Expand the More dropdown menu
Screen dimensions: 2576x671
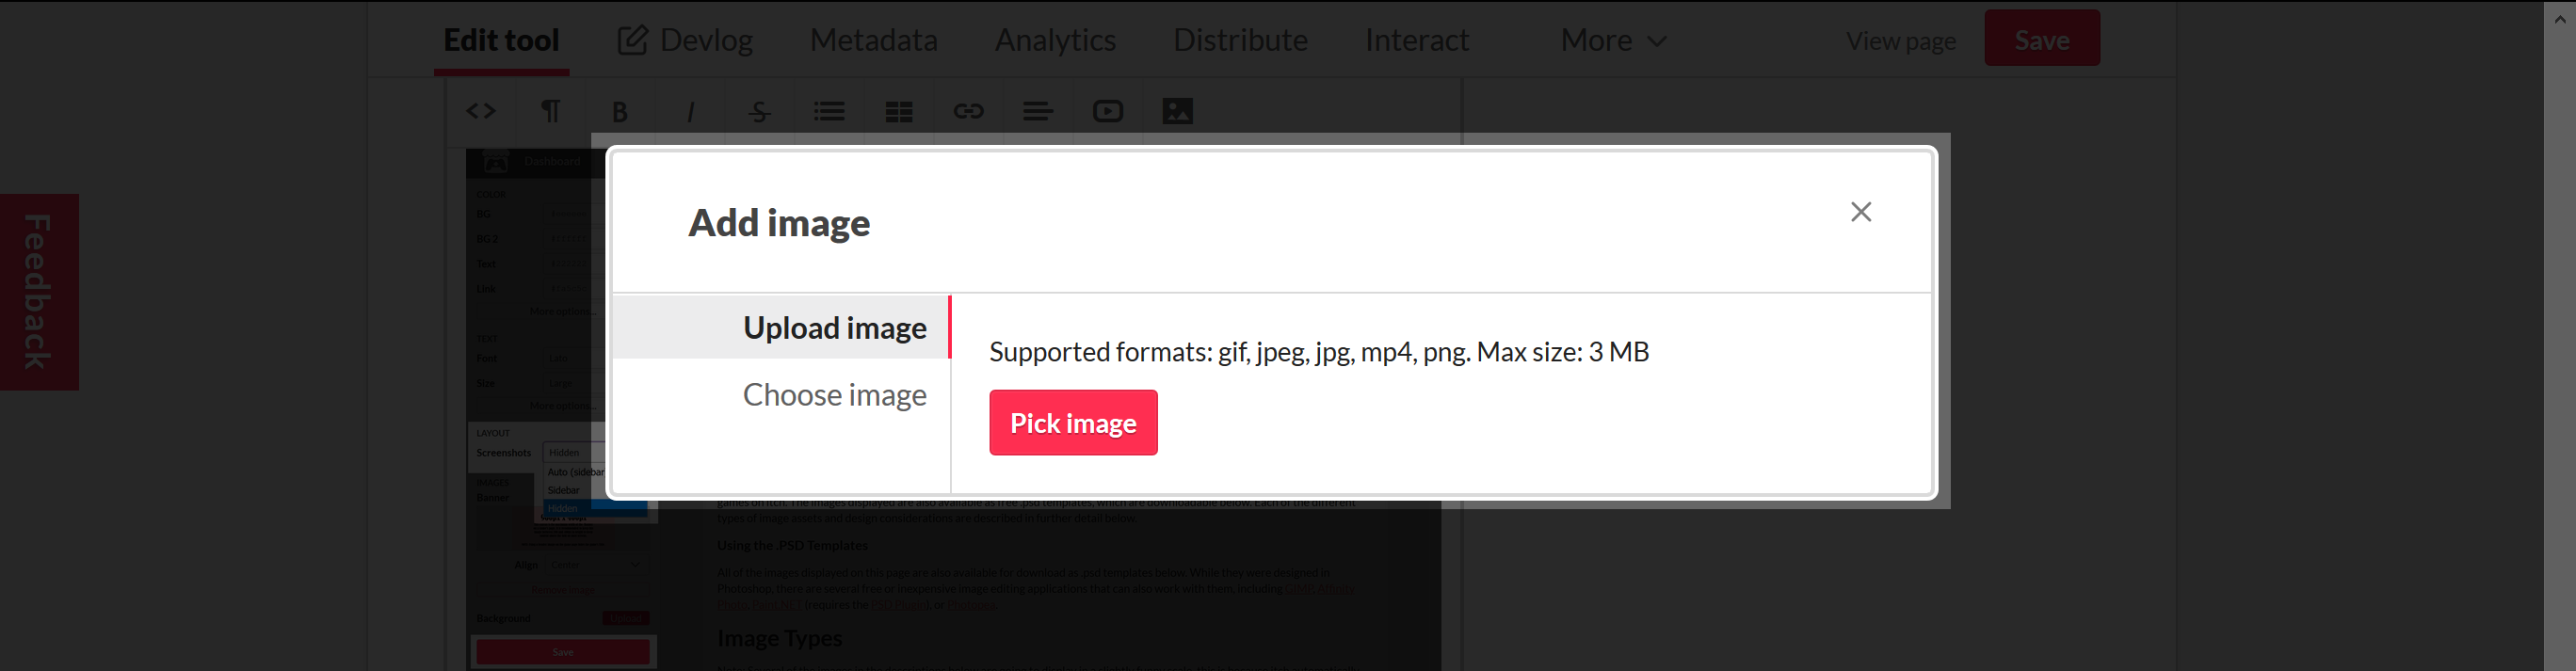1613,40
